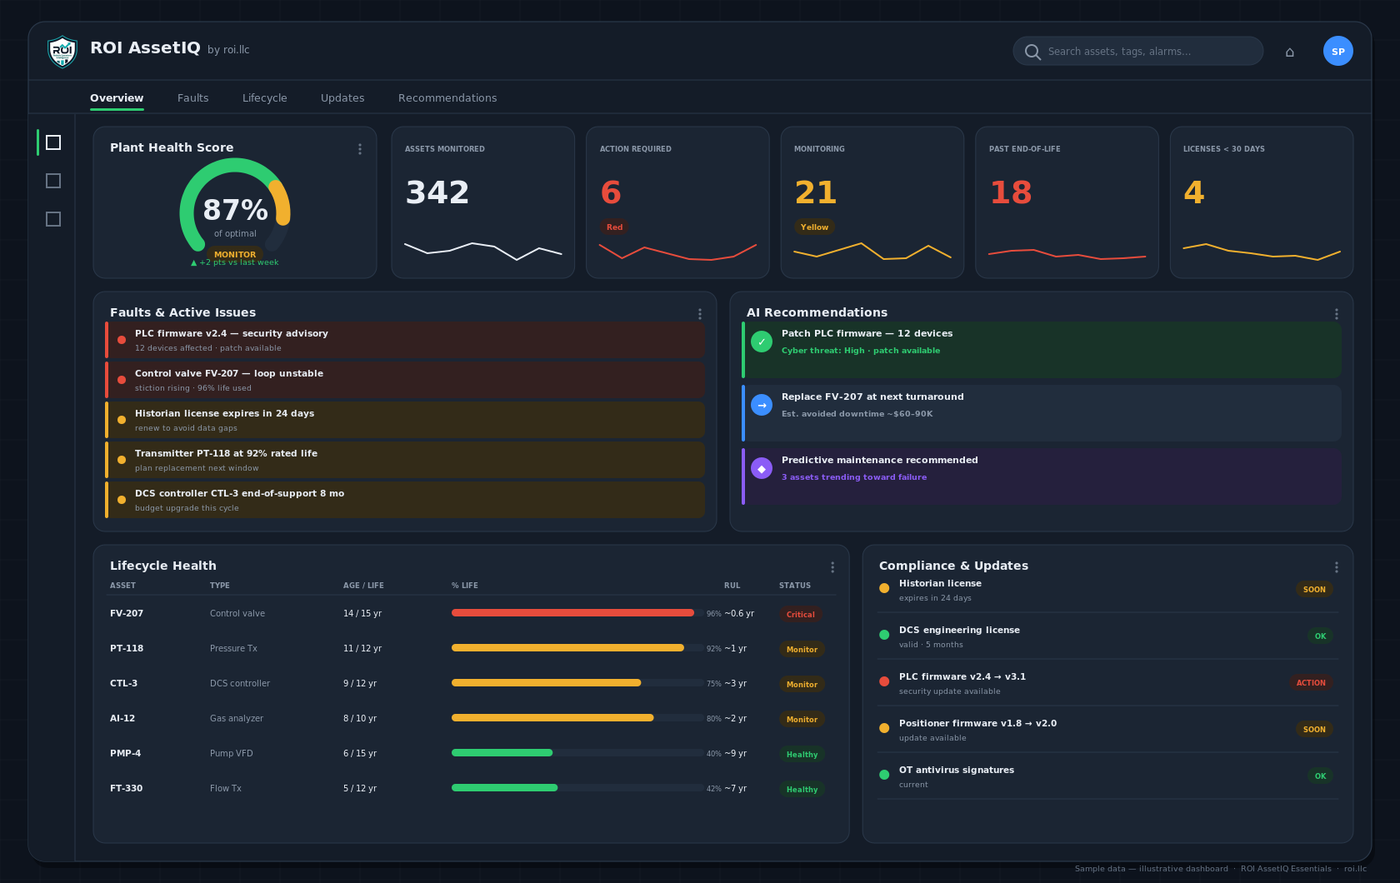Click yellow dot on DCS controller CTL-3 fault
This screenshot has height=883, width=1400.
(x=122, y=500)
